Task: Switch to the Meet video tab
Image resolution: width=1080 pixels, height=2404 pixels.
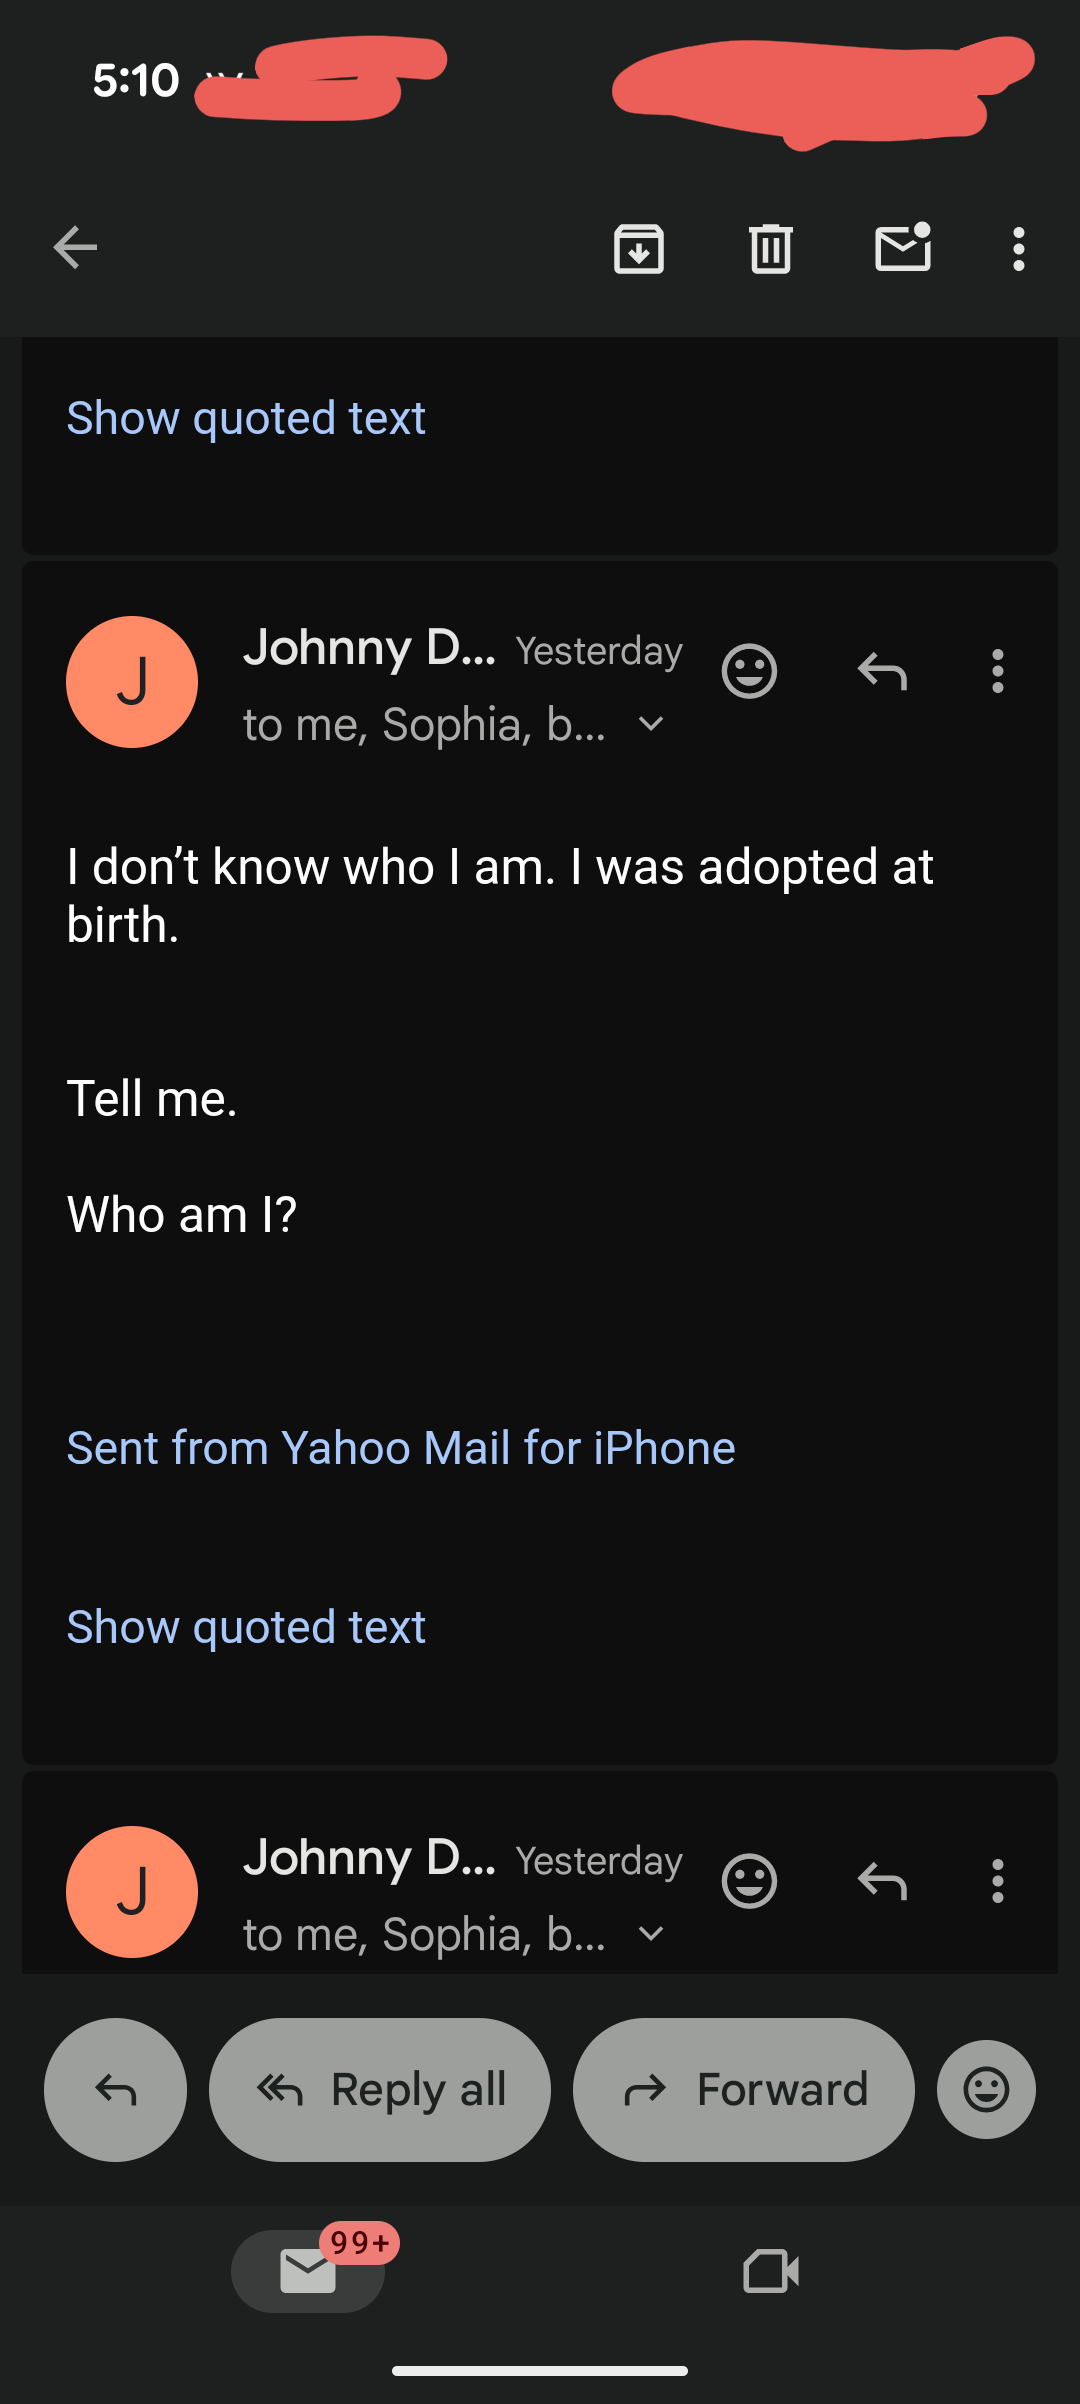Action: coord(771,2271)
